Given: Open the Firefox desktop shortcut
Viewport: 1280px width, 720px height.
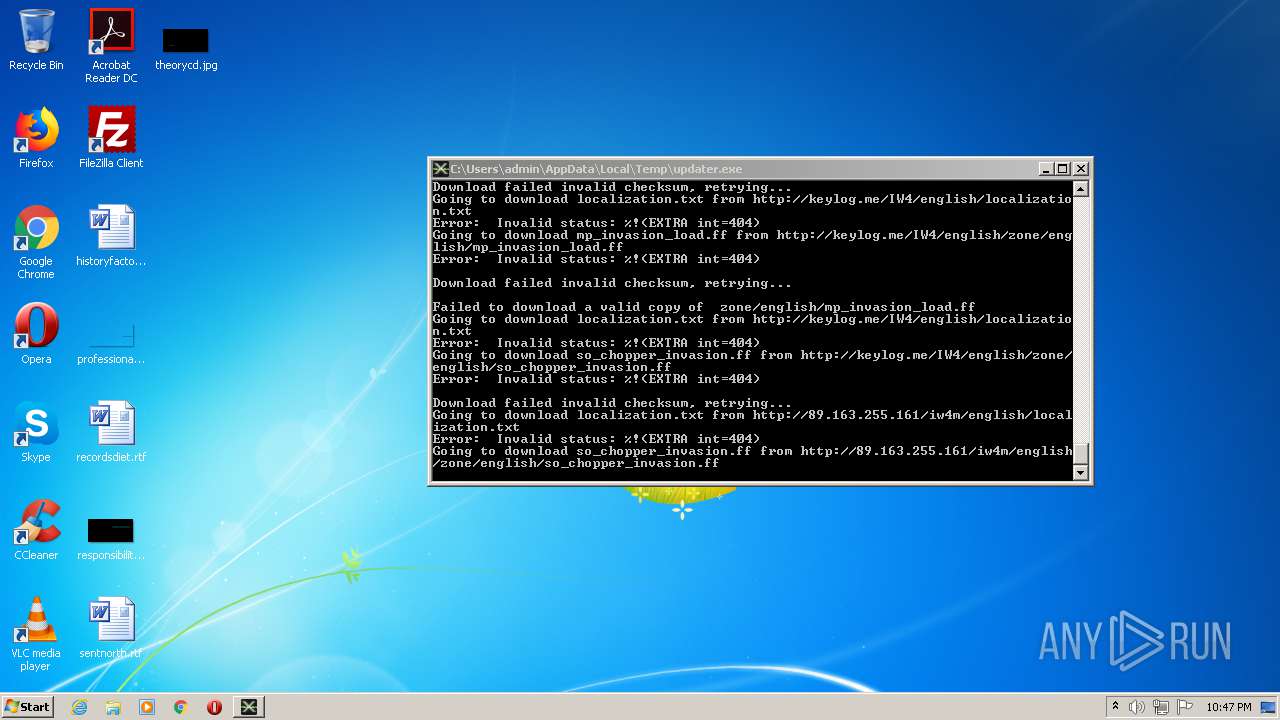Looking at the screenshot, I should point(36,138).
